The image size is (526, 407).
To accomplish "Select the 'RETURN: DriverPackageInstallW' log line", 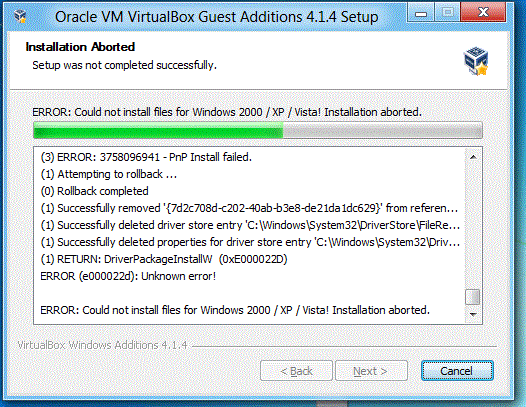I will pyautogui.click(x=164, y=259).
